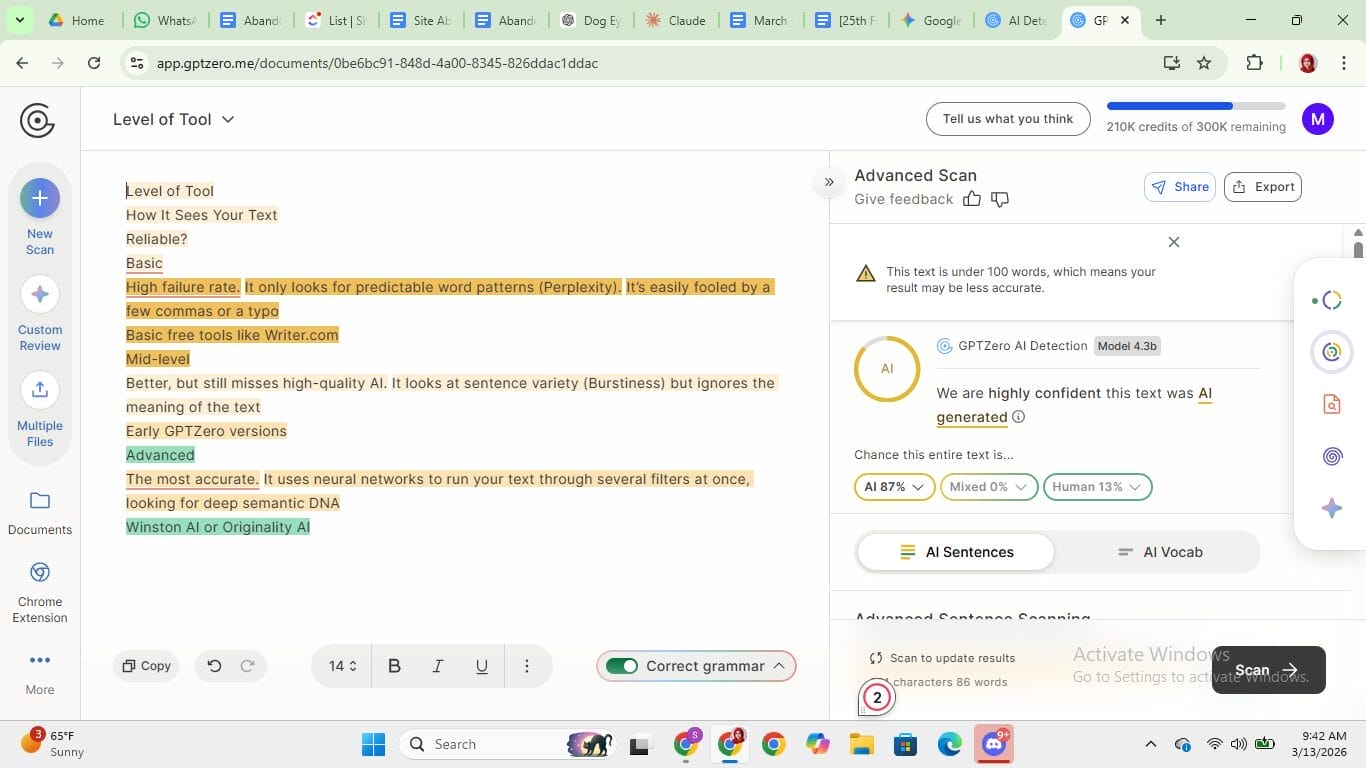This screenshot has width=1366, height=768.
Task: Click the address bar URL
Action: [377, 63]
